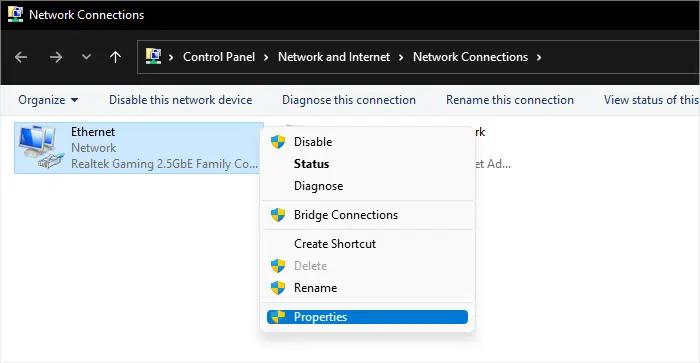The image size is (700, 363).
Task: Choose Diagnose from the context menu
Action: [x=367, y=186]
